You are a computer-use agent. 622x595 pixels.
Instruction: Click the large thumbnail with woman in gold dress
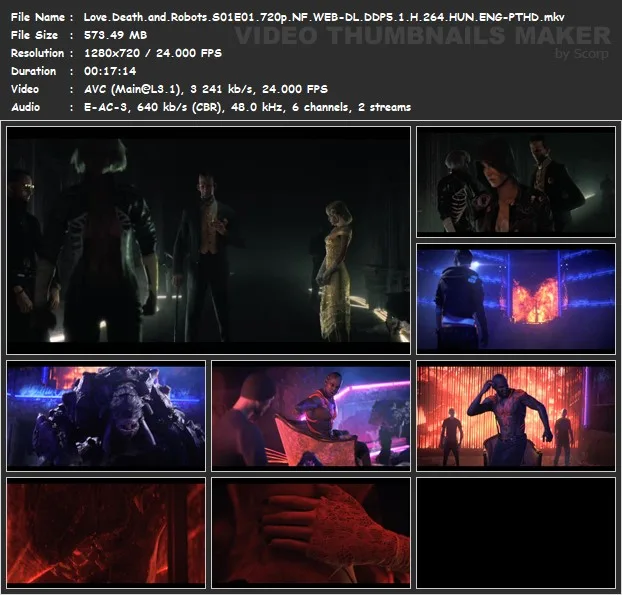208,240
